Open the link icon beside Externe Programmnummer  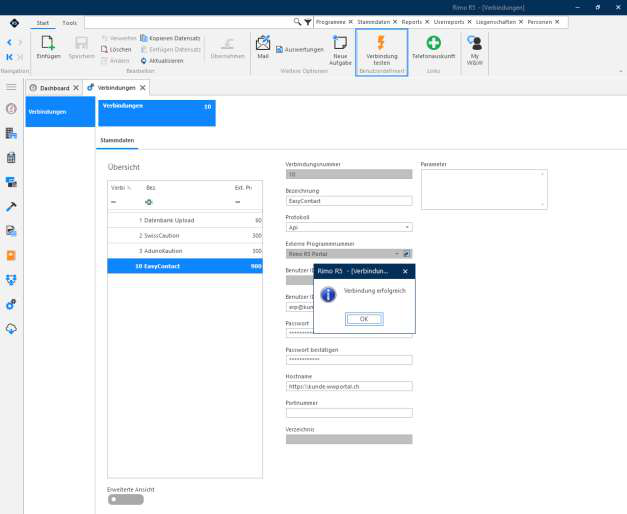(407, 254)
